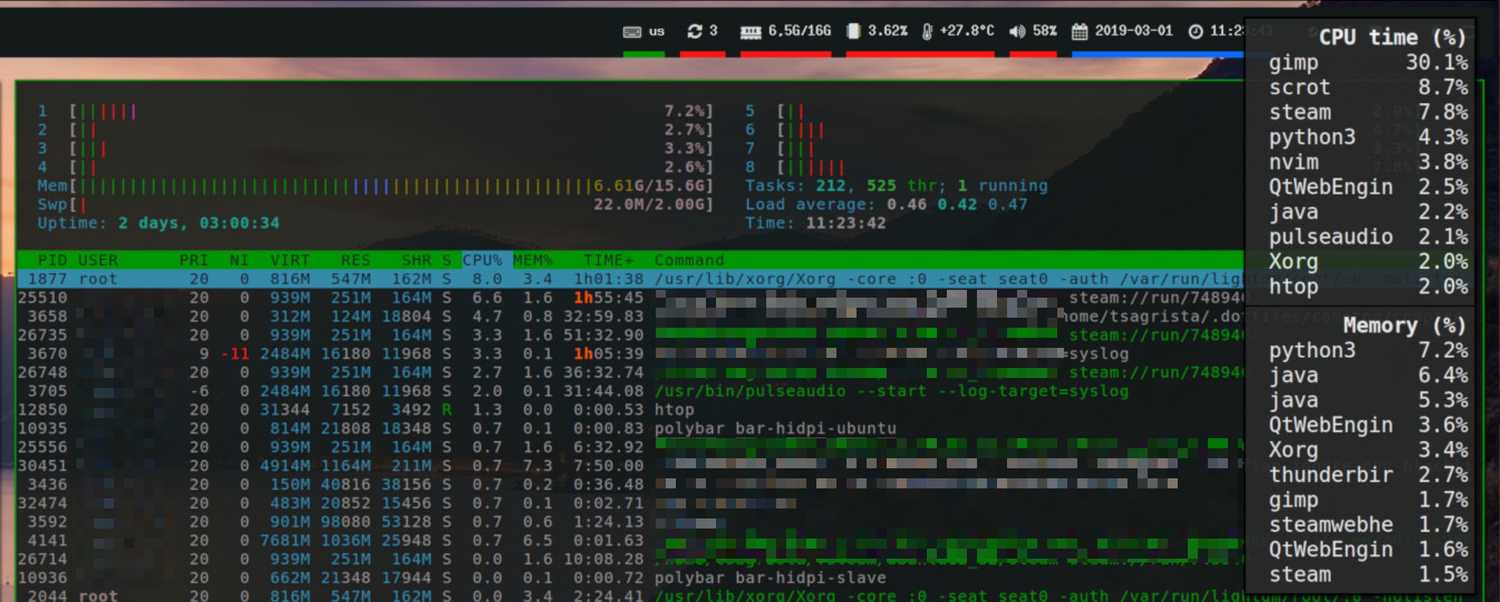Click the SHR column header
This screenshot has height=602, width=1500.
point(416,260)
